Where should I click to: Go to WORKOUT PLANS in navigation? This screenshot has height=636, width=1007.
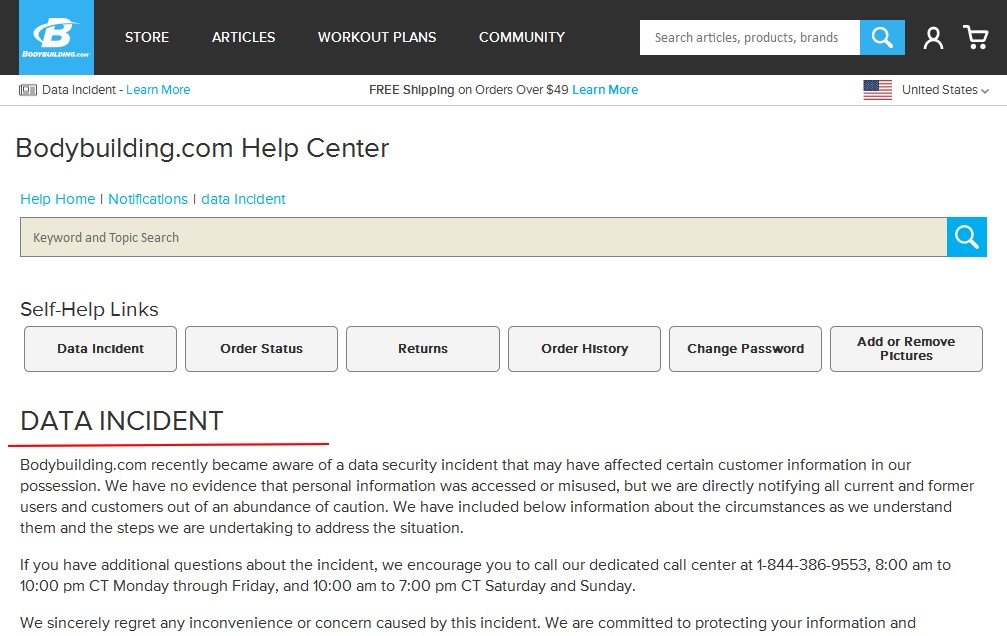pos(377,37)
